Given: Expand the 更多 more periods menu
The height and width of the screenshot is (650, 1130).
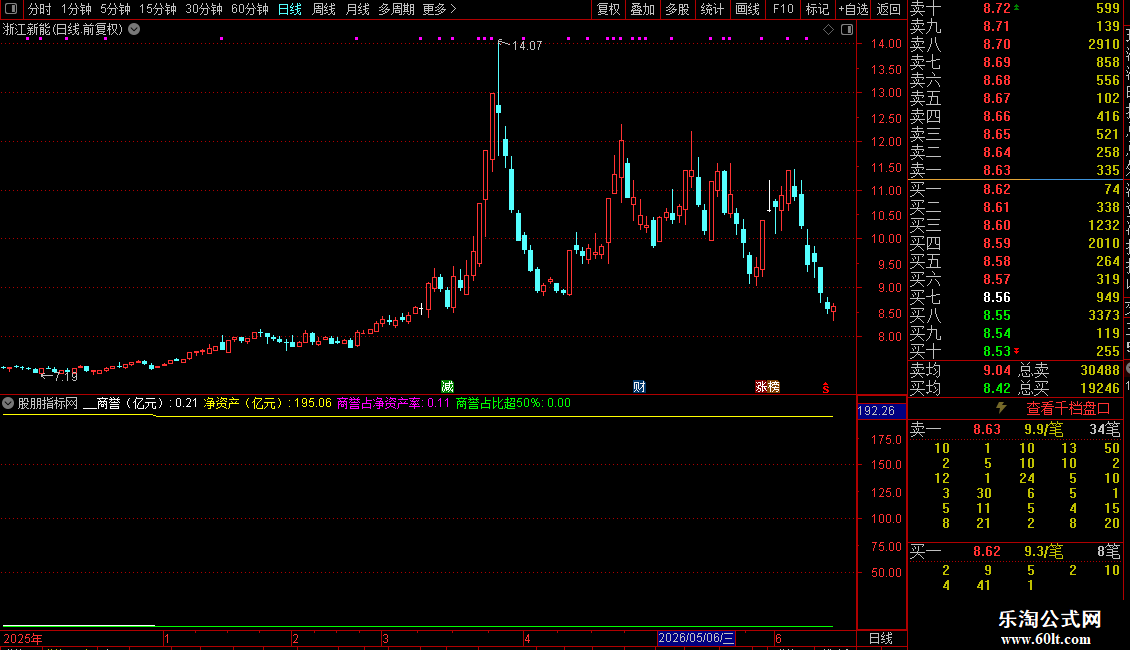Looking at the screenshot, I should [x=440, y=9].
